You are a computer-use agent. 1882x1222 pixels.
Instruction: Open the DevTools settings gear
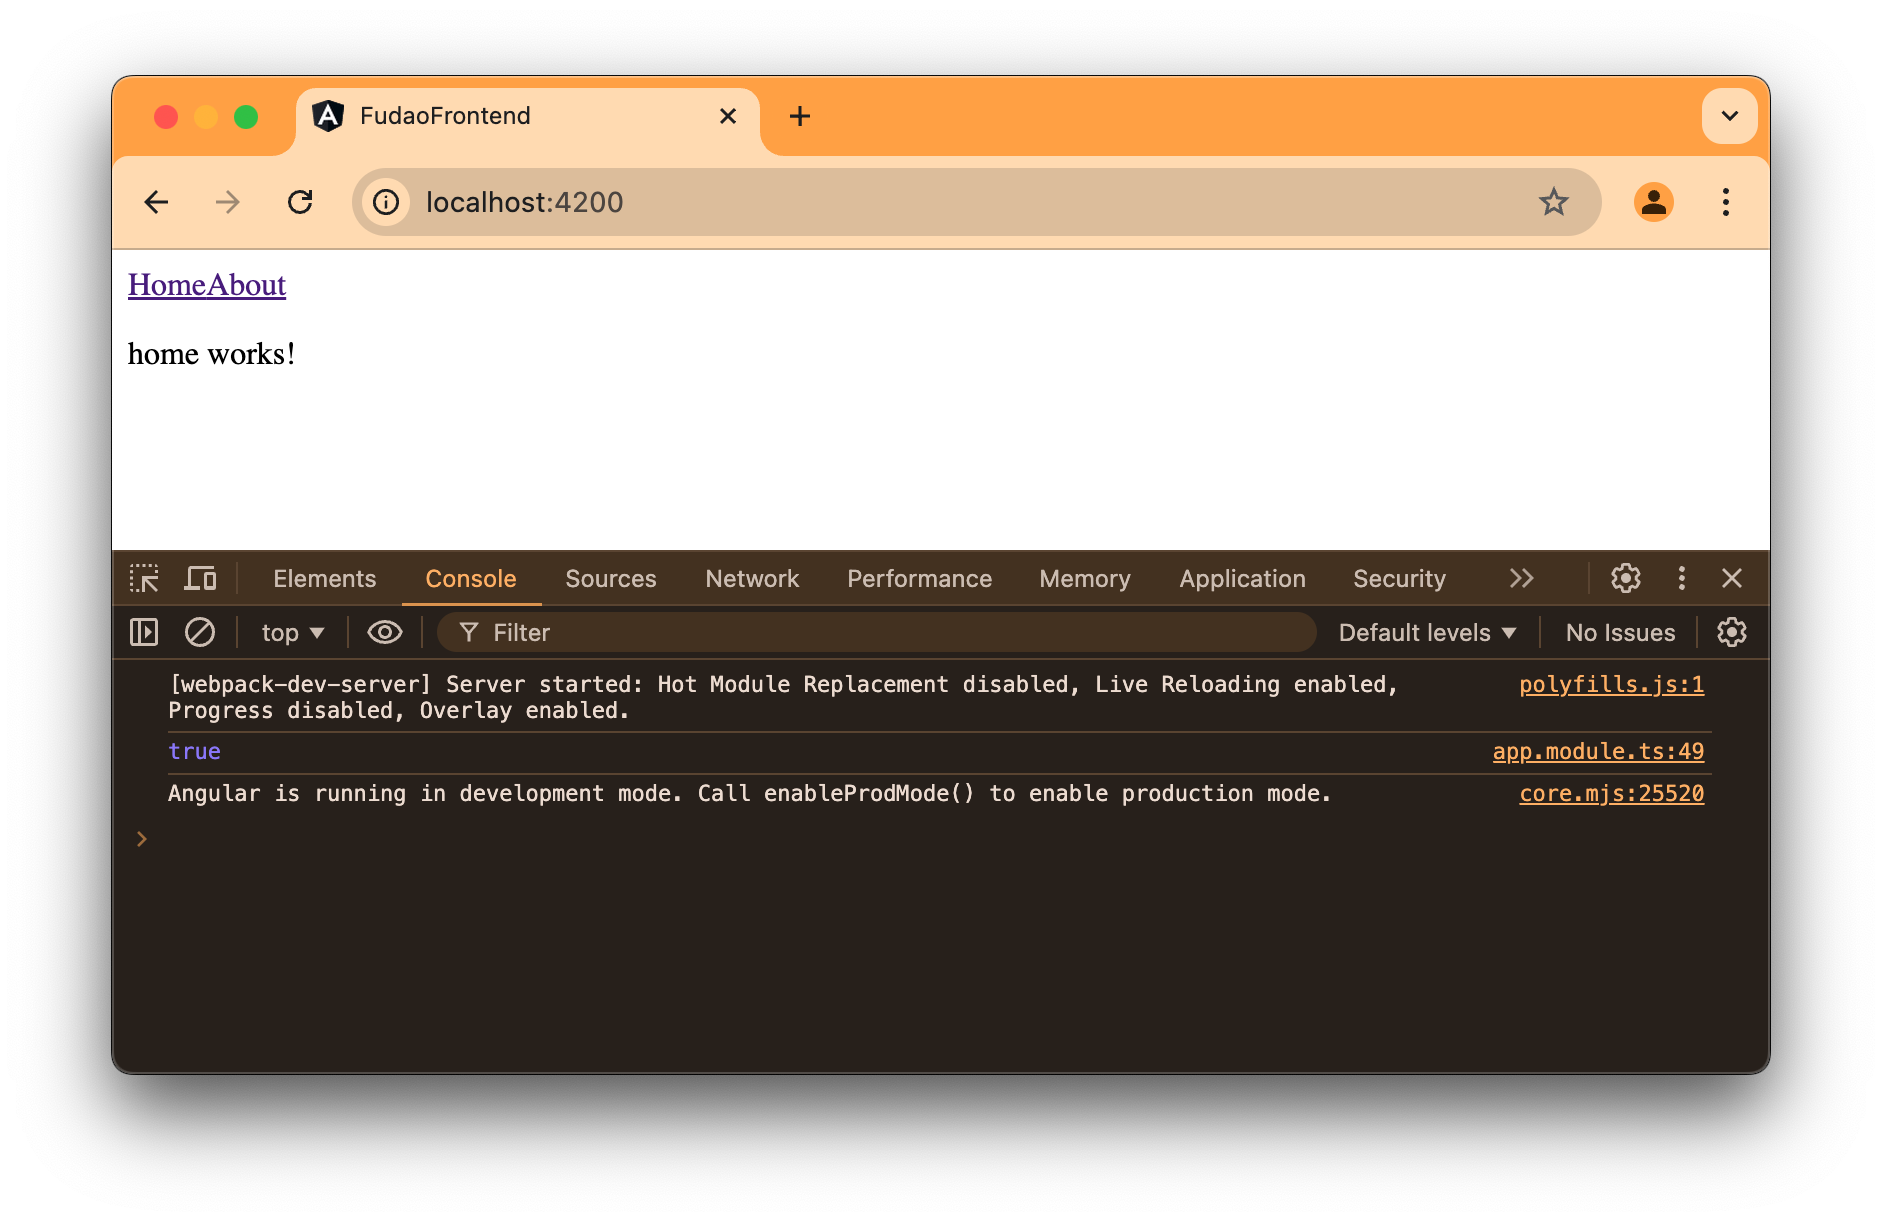[x=1625, y=578]
